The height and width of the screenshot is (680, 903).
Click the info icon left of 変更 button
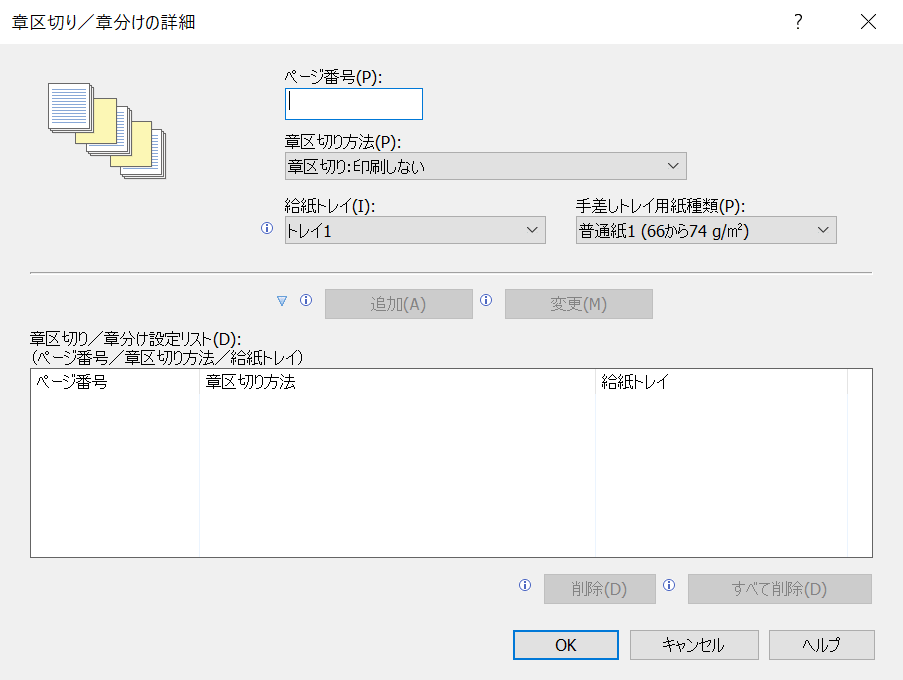486,300
